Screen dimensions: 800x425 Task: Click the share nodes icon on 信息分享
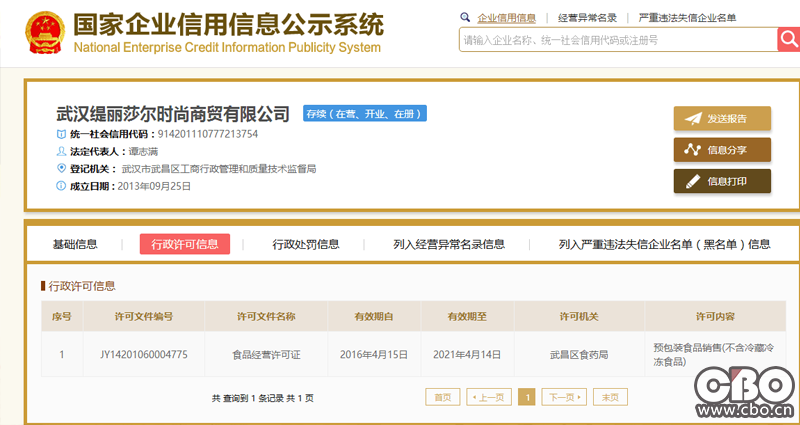[x=693, y=149]
